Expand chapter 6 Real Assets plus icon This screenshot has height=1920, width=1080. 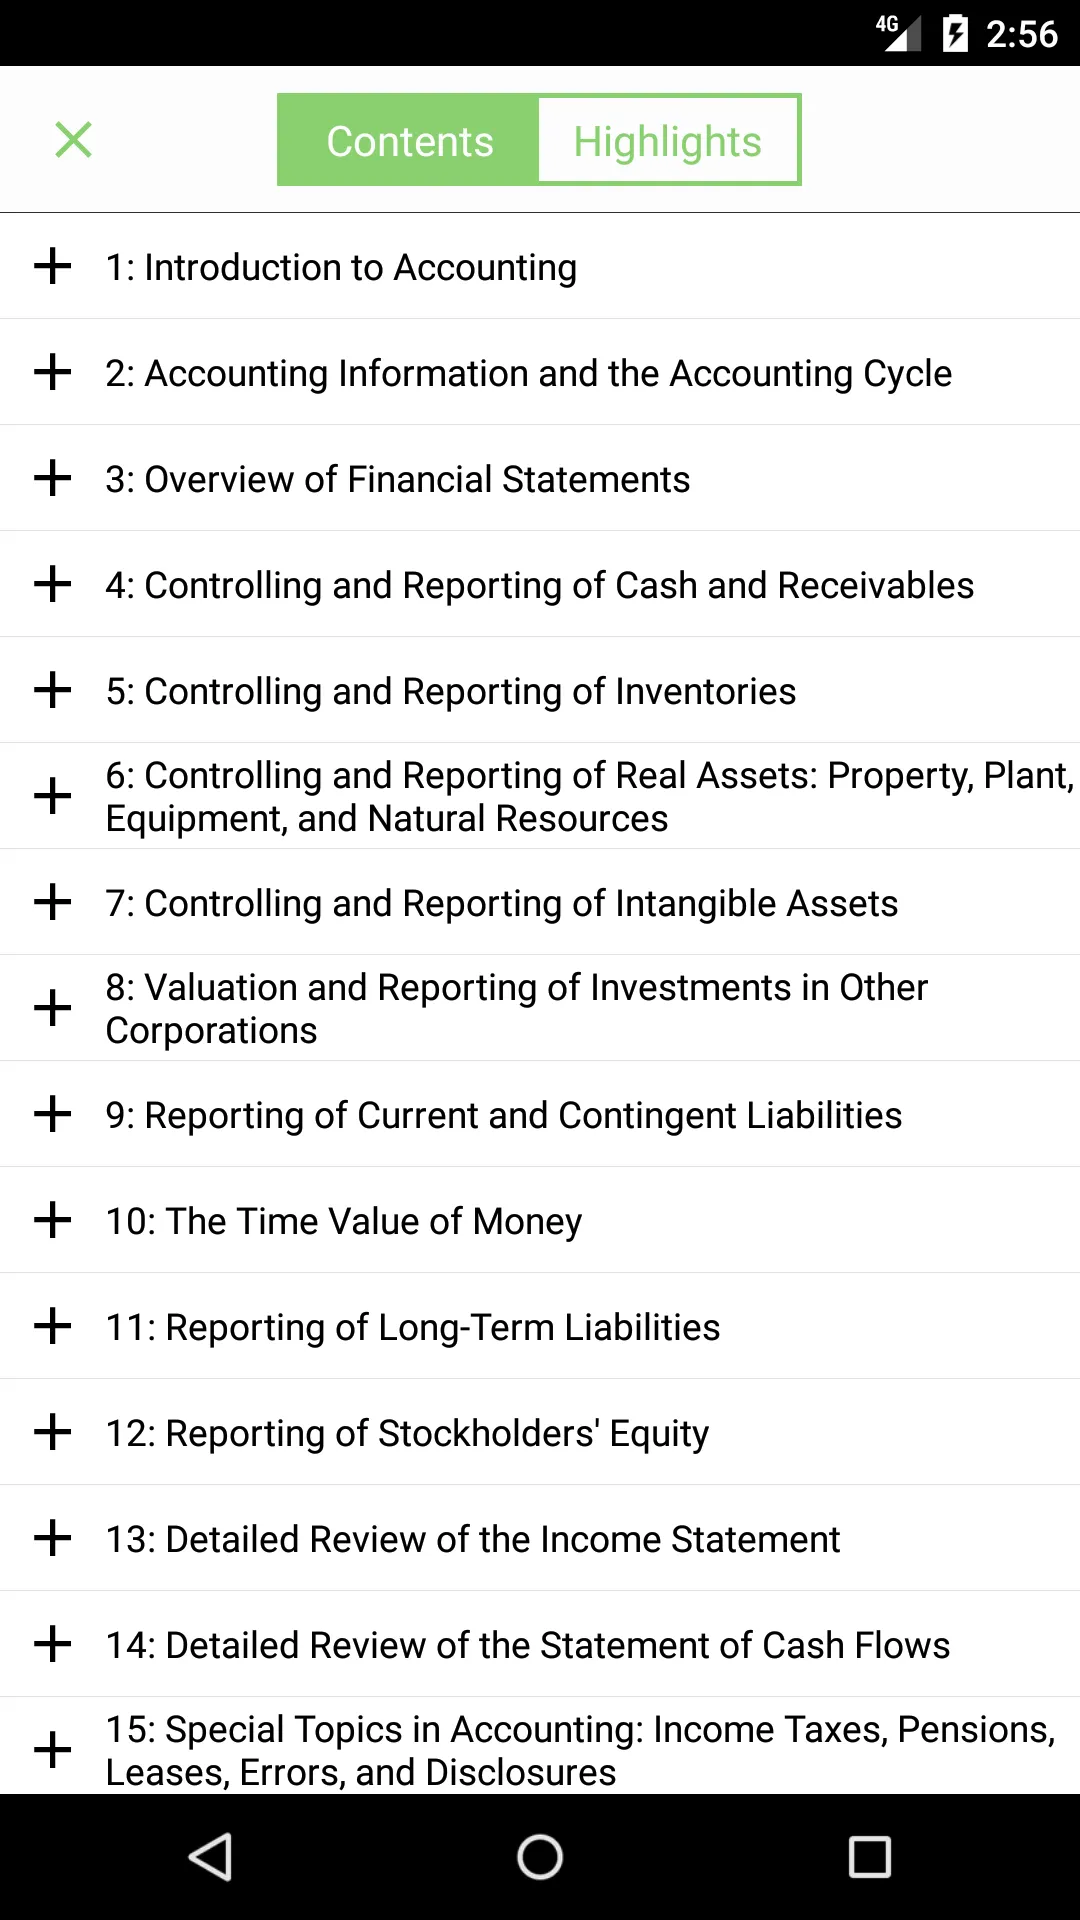(x=52, y=796)
